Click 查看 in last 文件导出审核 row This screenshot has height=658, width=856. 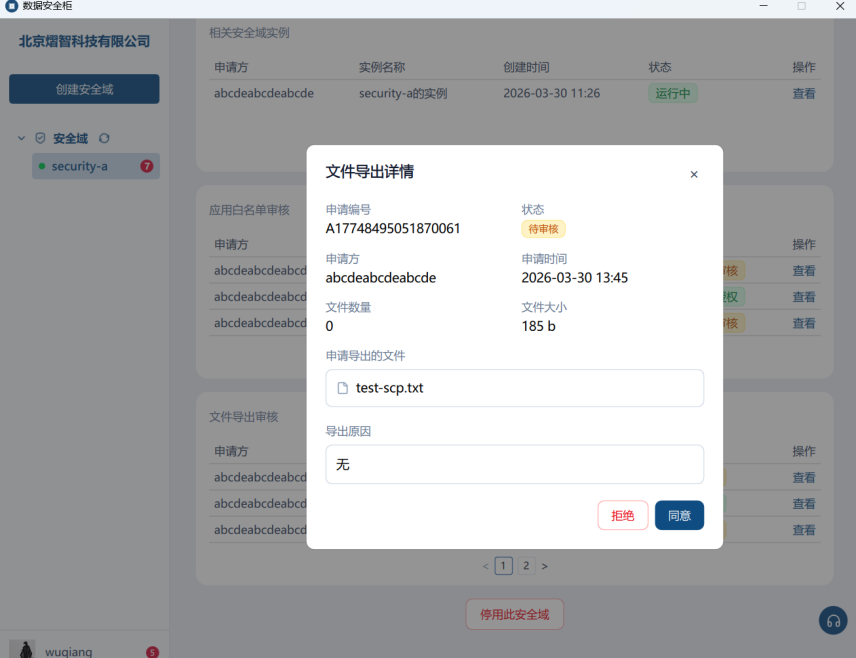pyautogui.click(x=804, y=530)
